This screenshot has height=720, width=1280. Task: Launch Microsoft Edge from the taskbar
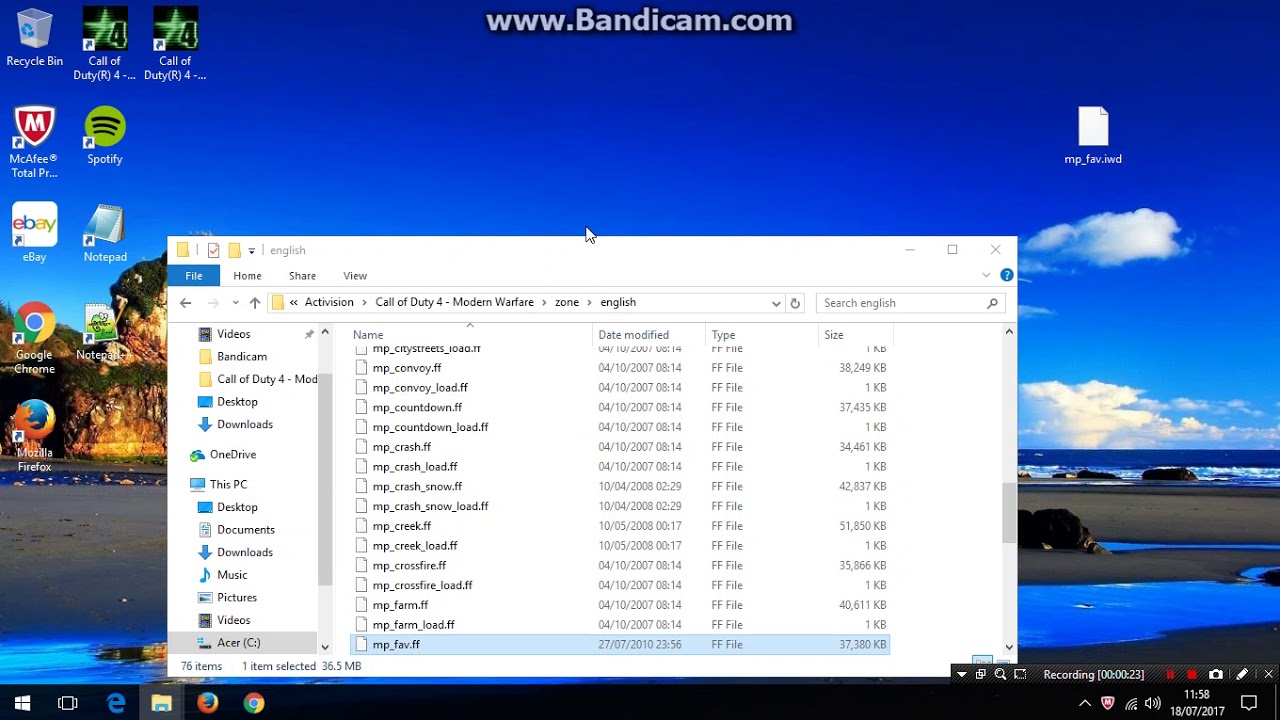[116, 703]
